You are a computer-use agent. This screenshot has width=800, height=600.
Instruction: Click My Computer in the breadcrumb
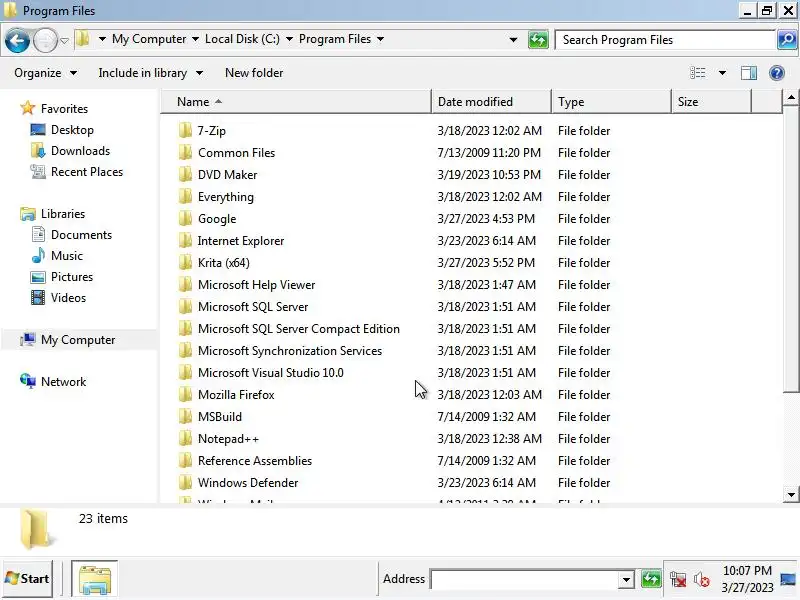coord(149,39)
